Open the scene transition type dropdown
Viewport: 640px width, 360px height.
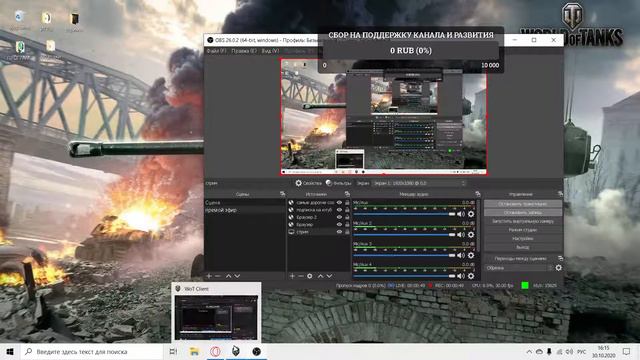(x=519, y=268)
